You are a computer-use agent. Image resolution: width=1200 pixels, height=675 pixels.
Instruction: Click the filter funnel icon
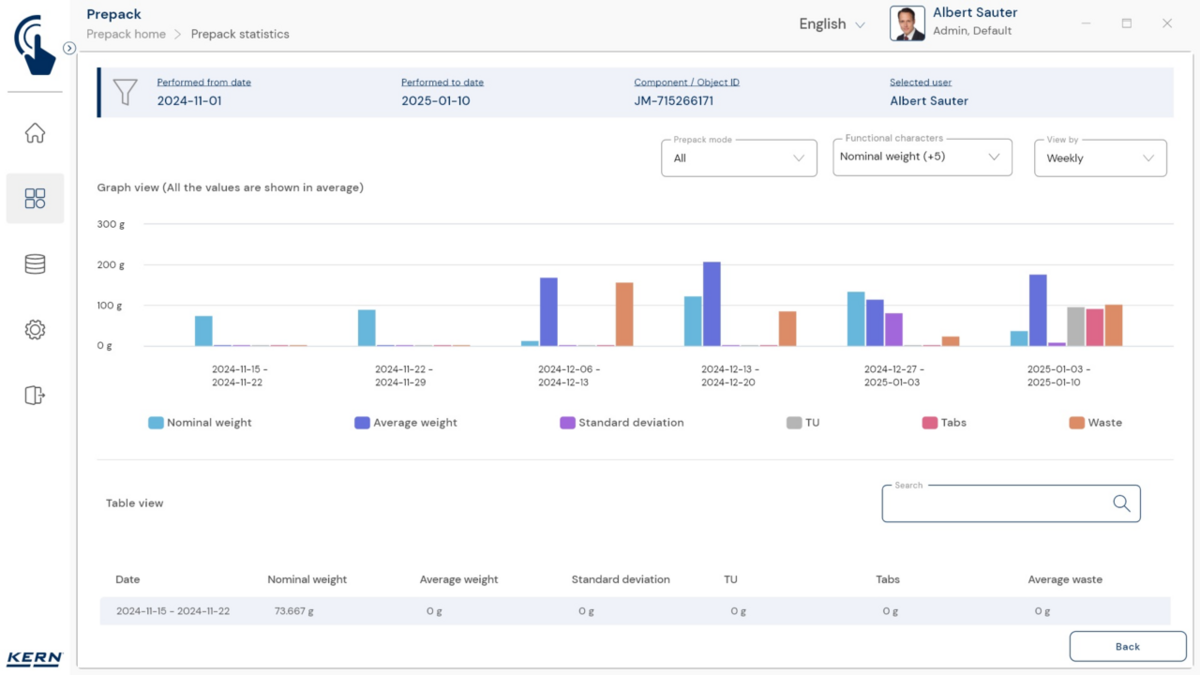click(x=125, y=92)
